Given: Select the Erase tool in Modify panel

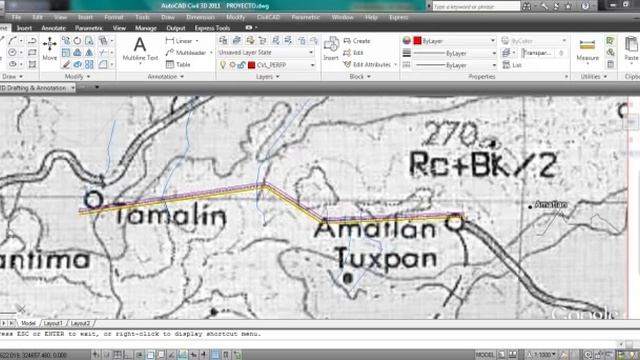Looking at the screenshot, I should [66, 64].
